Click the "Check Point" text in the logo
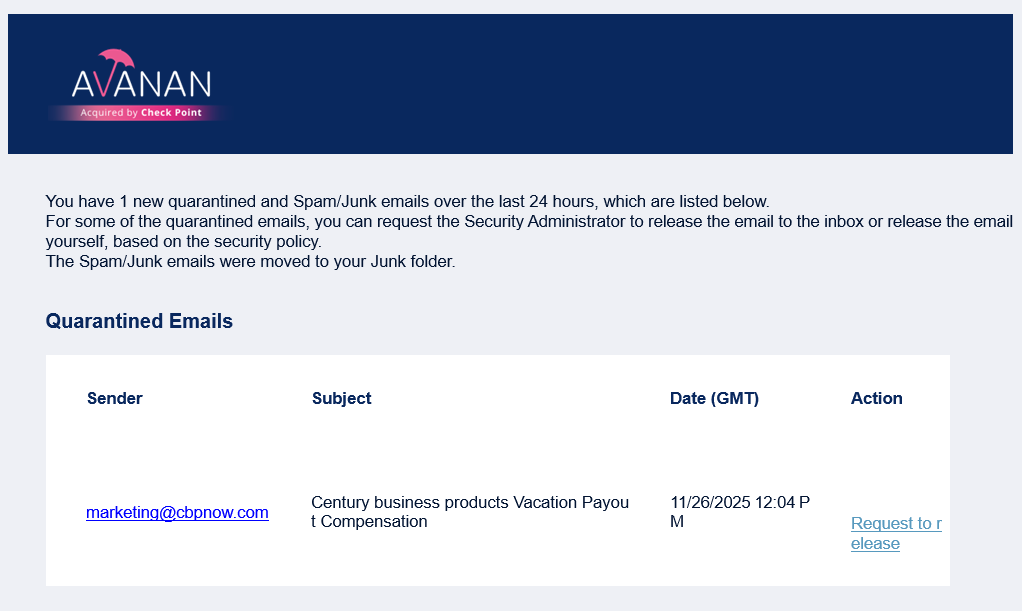The width and height of the screenshot is (1022, 611). [171, 113]
